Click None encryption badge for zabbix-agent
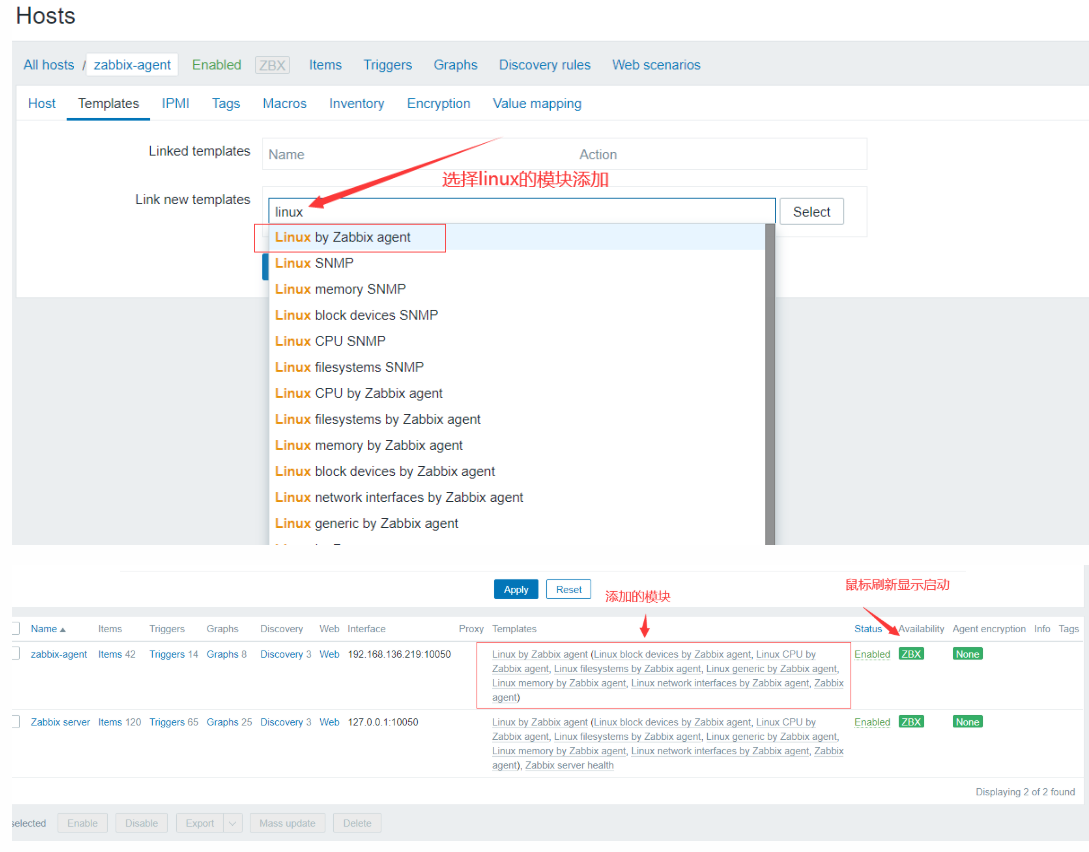This screenshot has width=1089, height=852. [967, 654]
